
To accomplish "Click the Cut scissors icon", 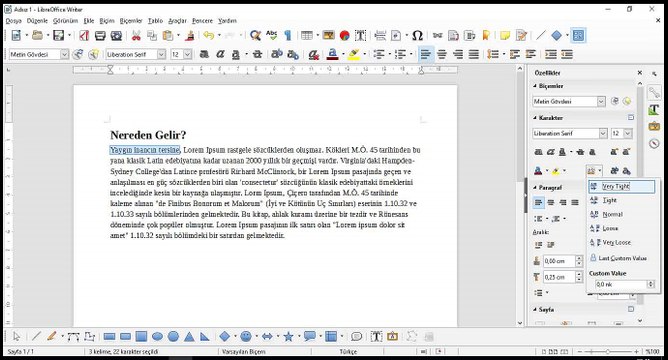I will pos(136,35).
